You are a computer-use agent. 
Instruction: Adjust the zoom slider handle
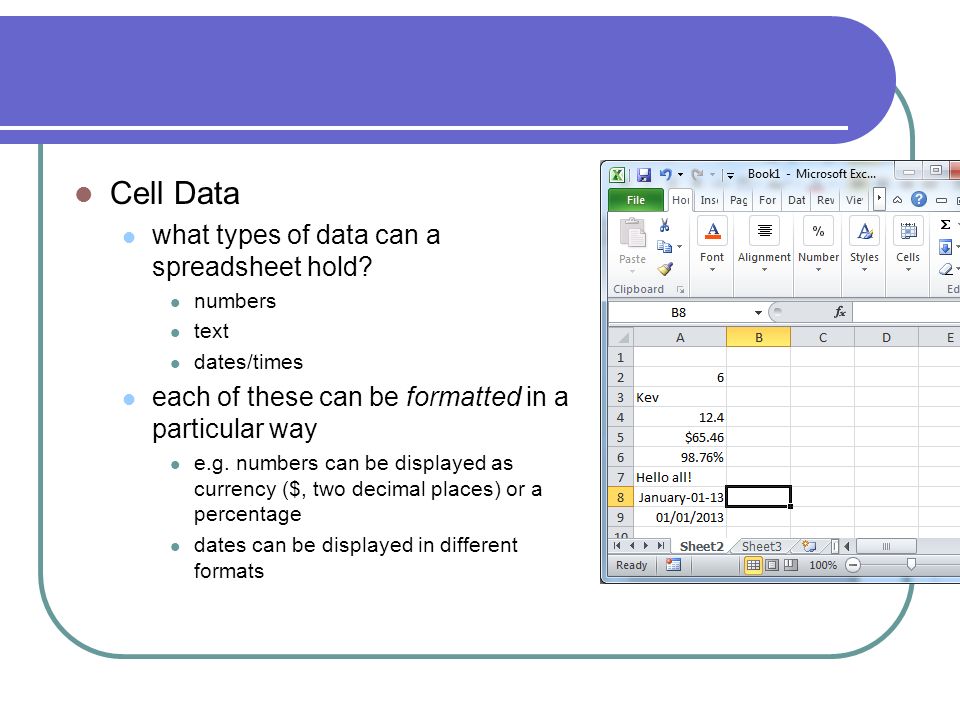(911, 564)
